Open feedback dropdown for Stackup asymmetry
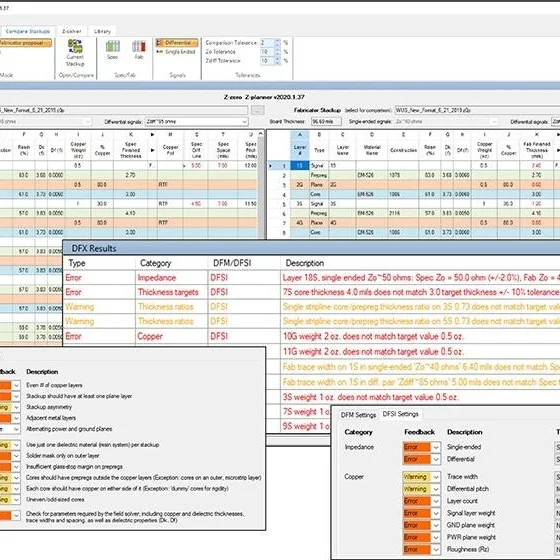This screenshot has height=560, width=560. pos(16,407)
